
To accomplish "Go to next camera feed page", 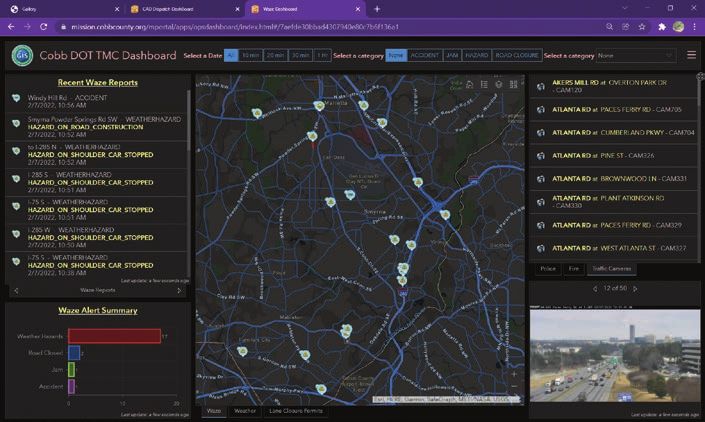I will click(x=635, y=289).
